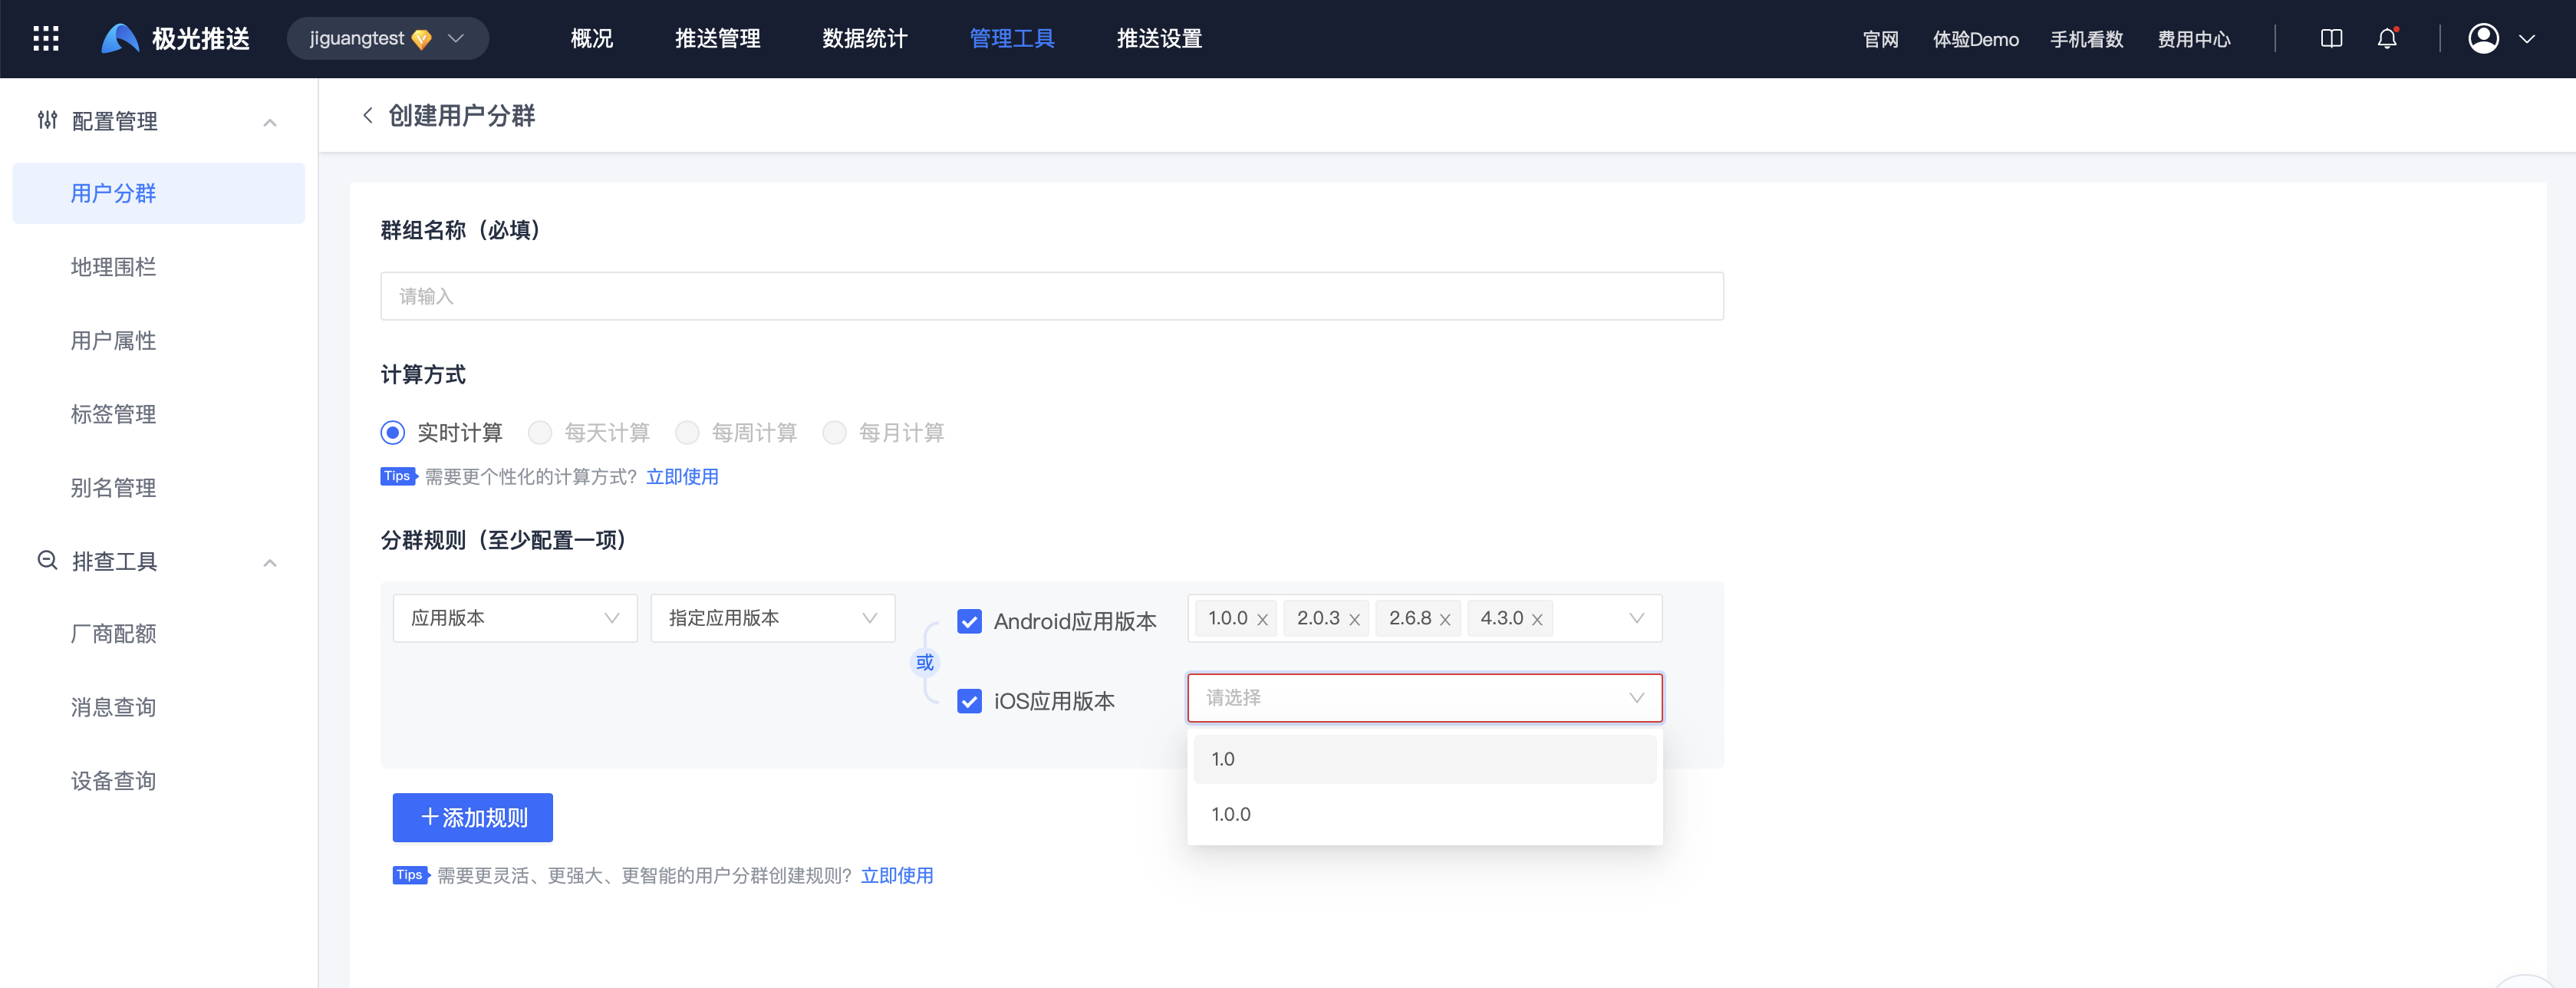The height and width of the screenshot is (988, 2576).
Task: Click the 排查工具 magnifier icon
Action: (x=47, y=561)
